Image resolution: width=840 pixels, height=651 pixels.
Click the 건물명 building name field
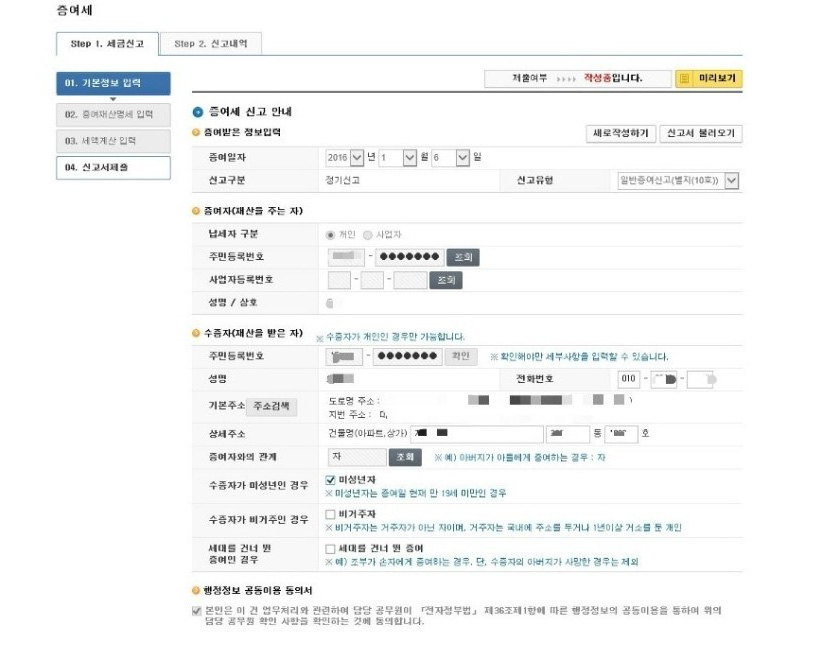pyautogui.click(x=477, y=434)
